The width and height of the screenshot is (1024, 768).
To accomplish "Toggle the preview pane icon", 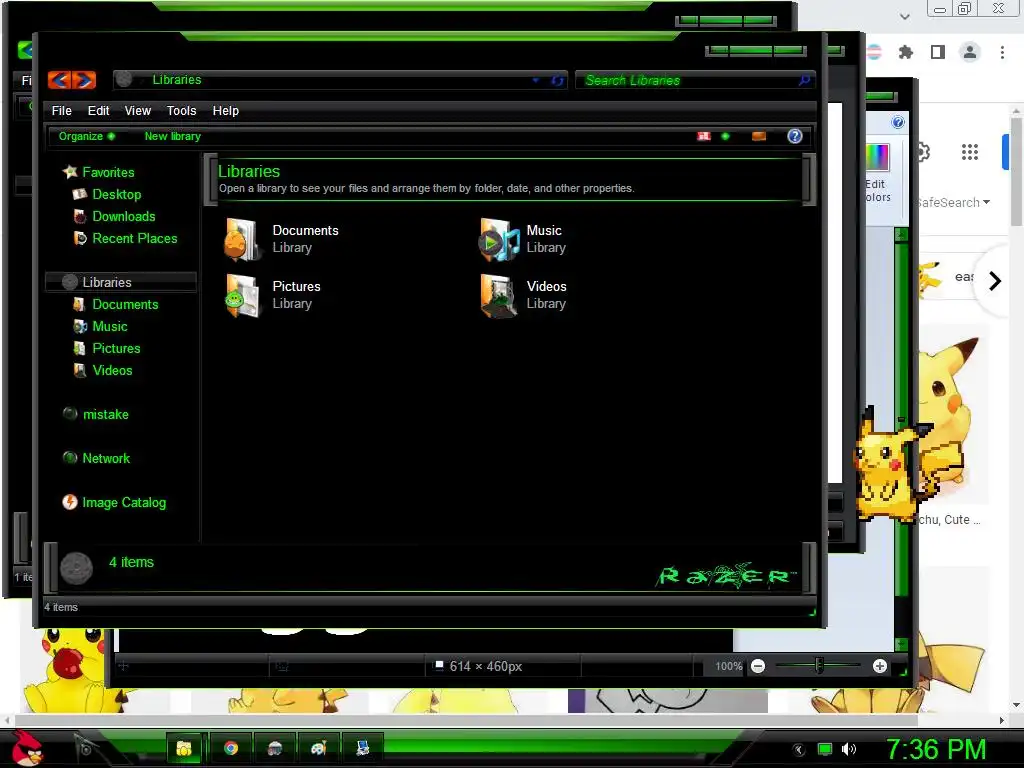I will [x=759, y=136].
